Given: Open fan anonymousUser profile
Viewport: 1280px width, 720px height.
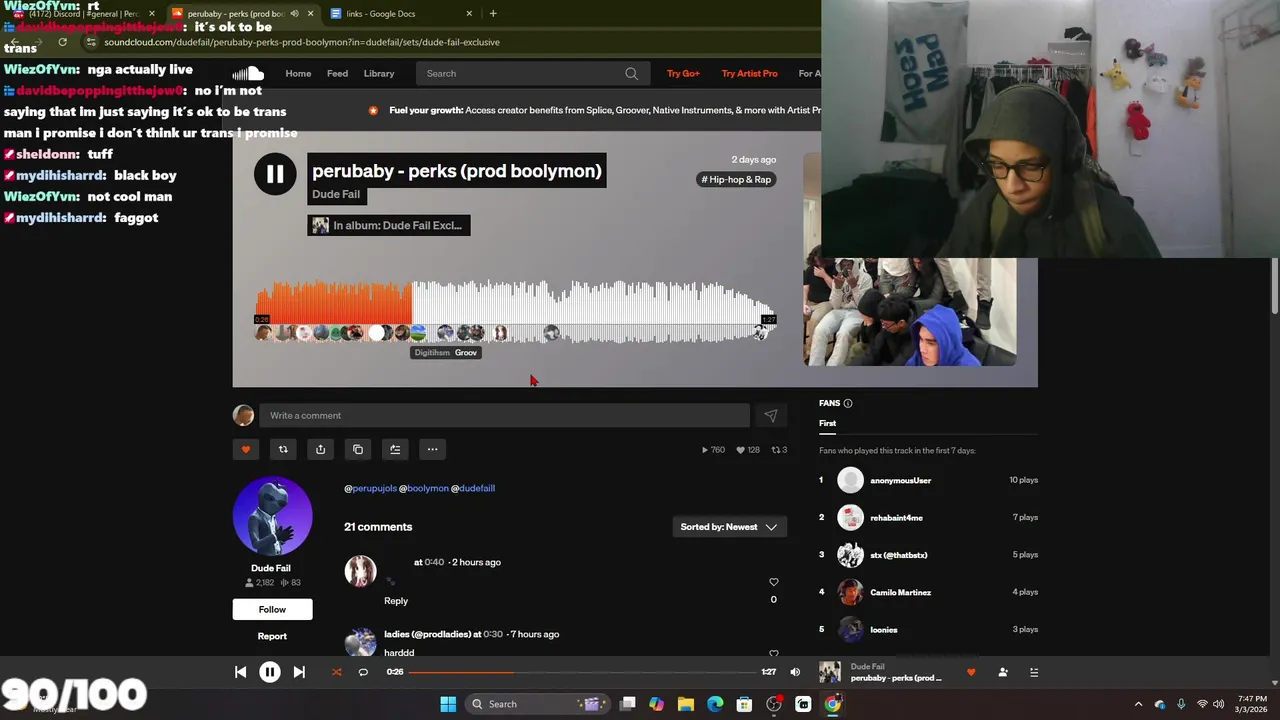Looking at the screenshot, I should point(900,480).
